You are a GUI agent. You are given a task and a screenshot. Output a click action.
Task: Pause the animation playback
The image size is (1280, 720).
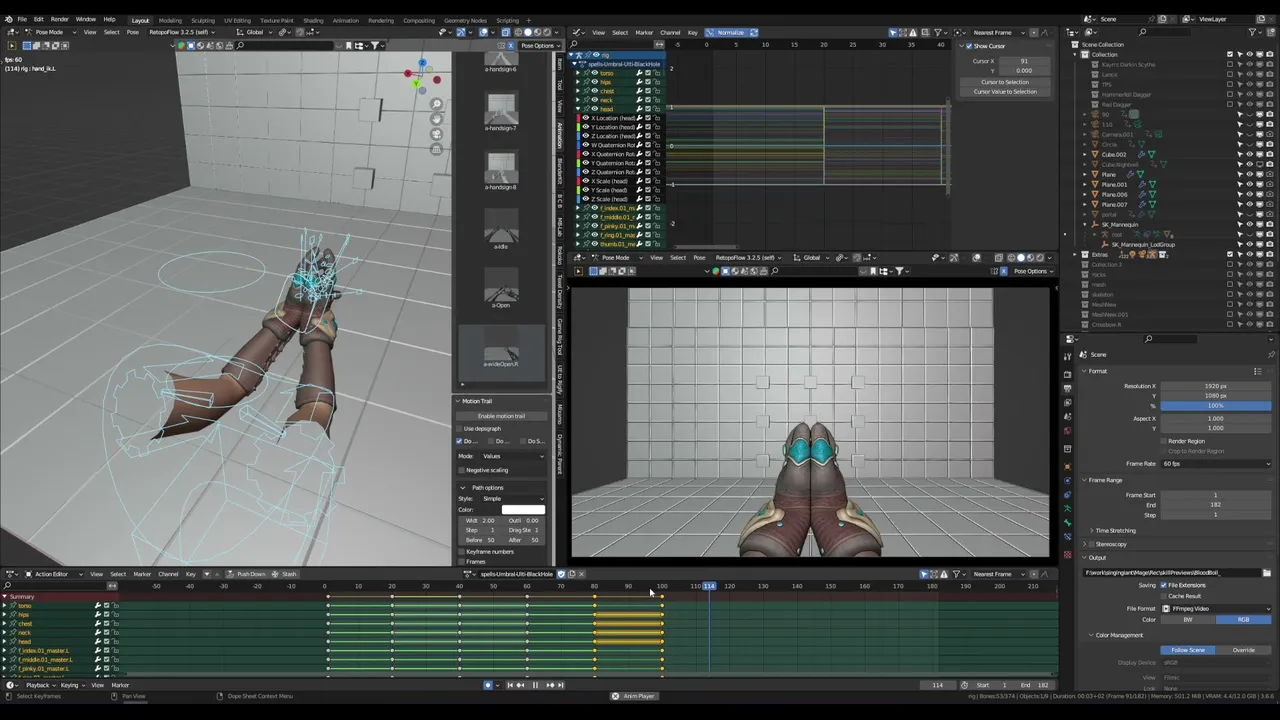click(x=535, y=685)
